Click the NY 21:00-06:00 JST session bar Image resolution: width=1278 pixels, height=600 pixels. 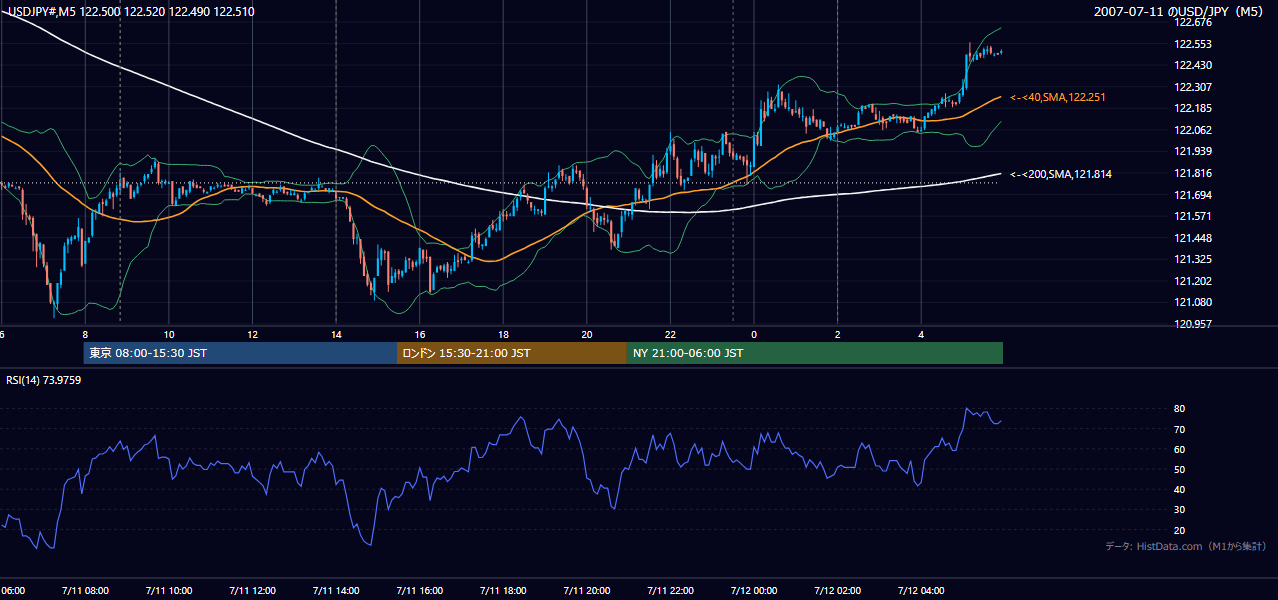[815, 353]
